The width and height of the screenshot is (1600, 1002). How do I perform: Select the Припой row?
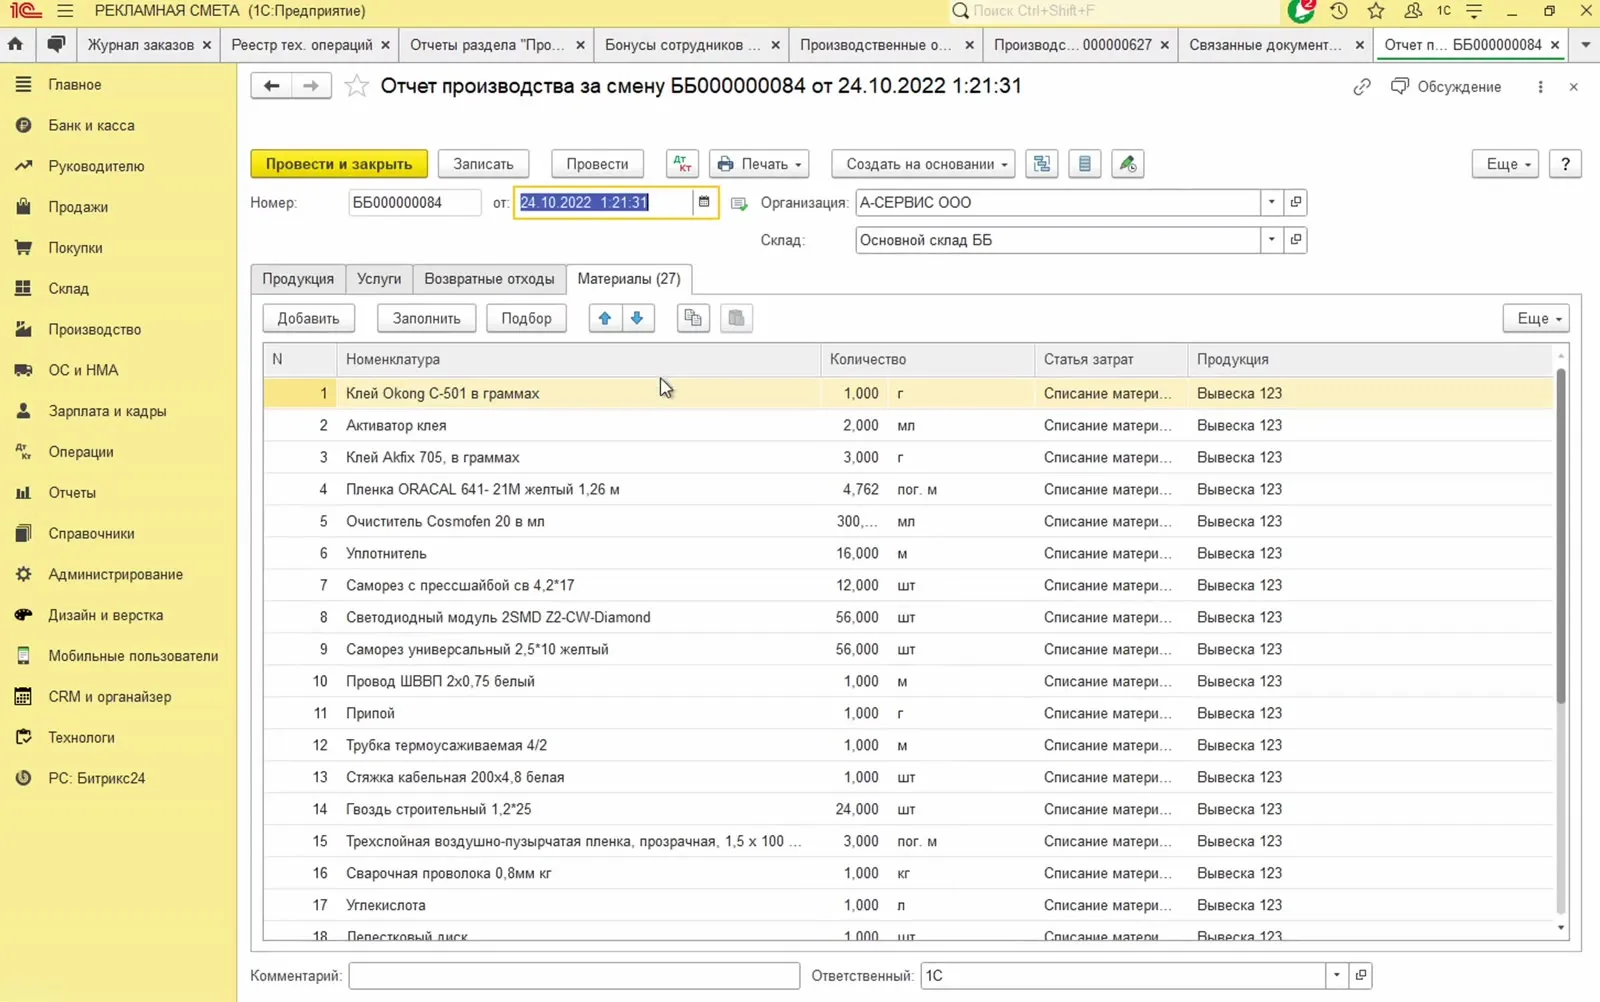click(908, 713)
